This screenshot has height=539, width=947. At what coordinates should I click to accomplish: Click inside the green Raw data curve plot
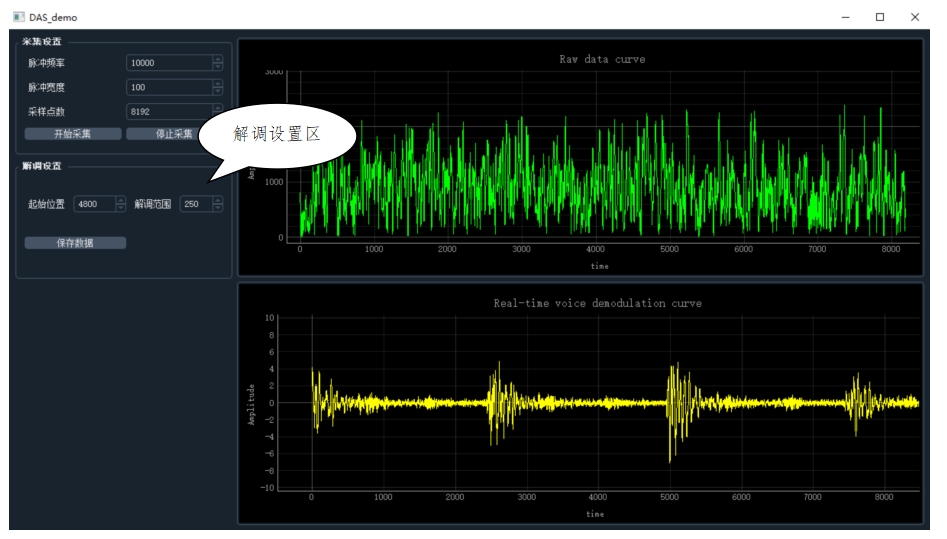click(x=600, y=160)
